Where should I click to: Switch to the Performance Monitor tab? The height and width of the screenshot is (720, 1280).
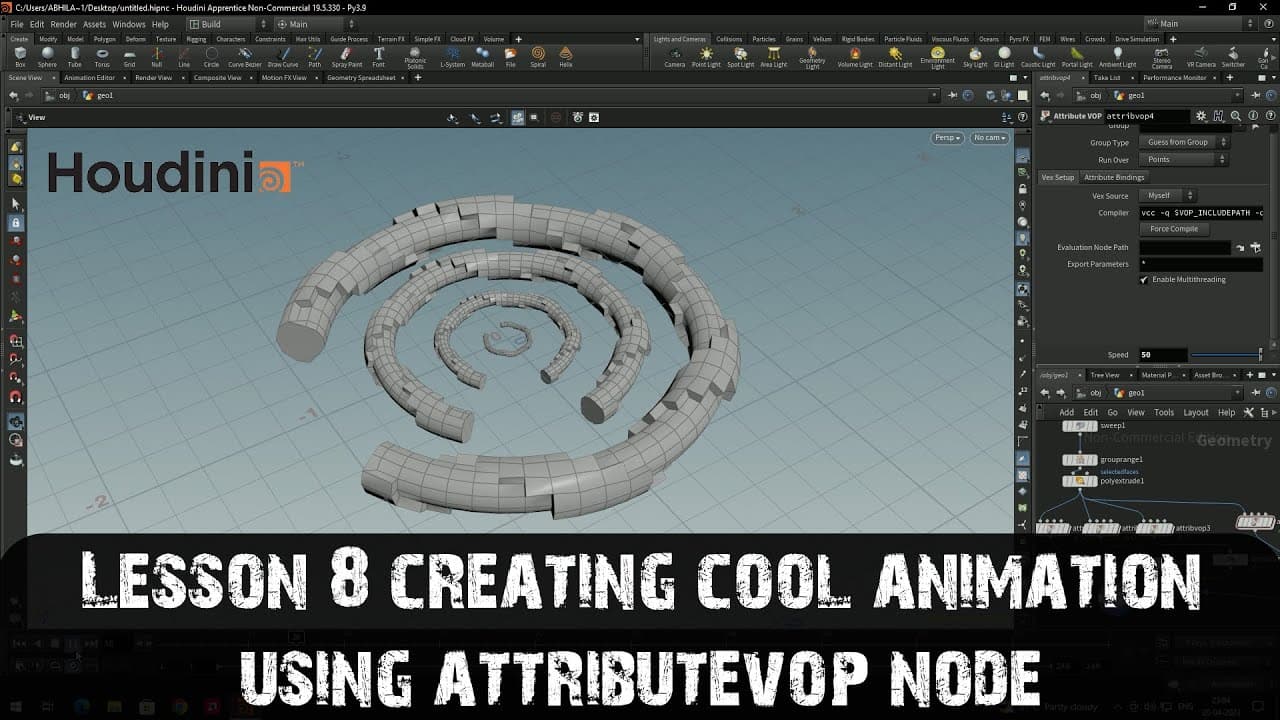coord(1175,77)
